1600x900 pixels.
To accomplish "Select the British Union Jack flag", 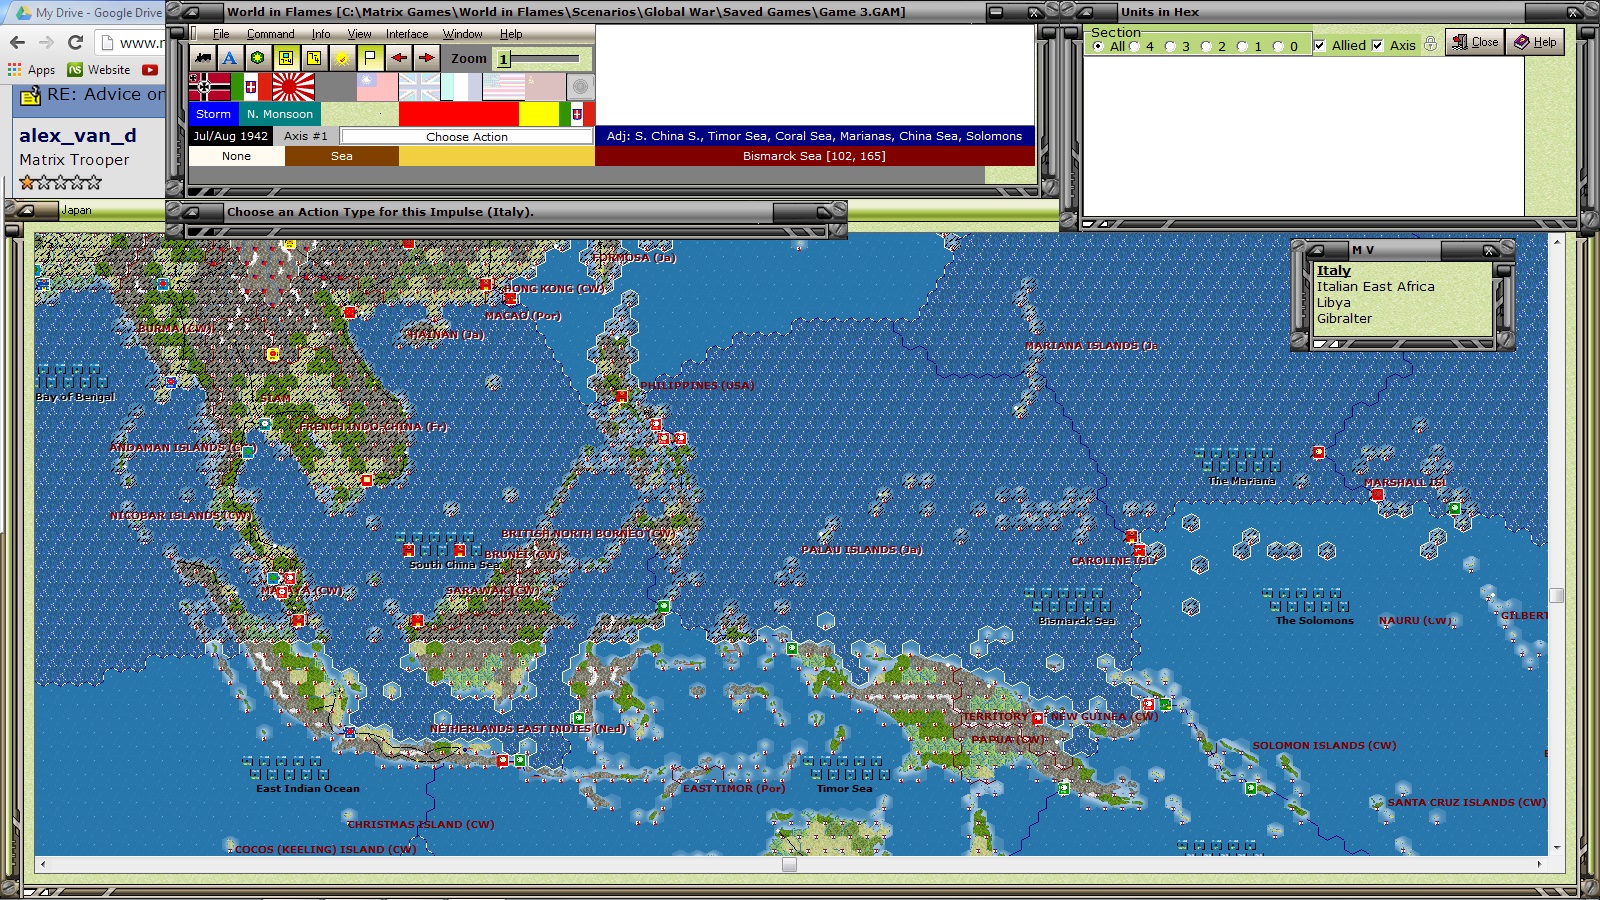I will click(419, 87).
